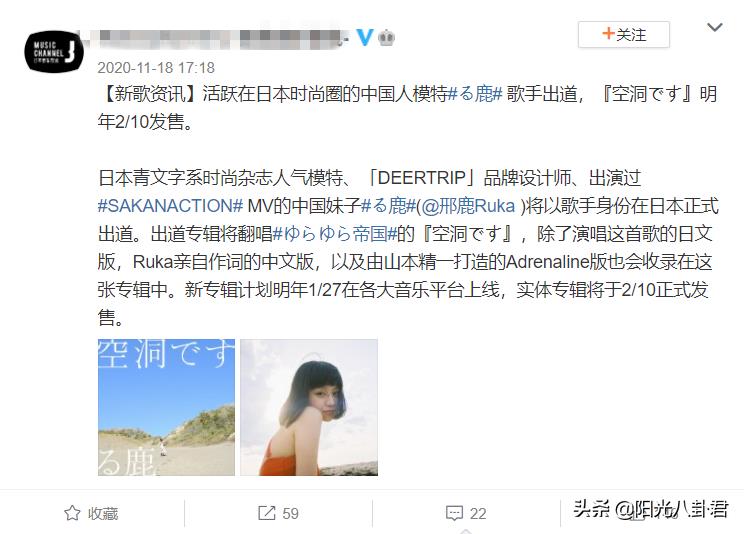Click the 收藏 favorite label
The width and height of the screenshot is (744, 534).
point(103,513)
